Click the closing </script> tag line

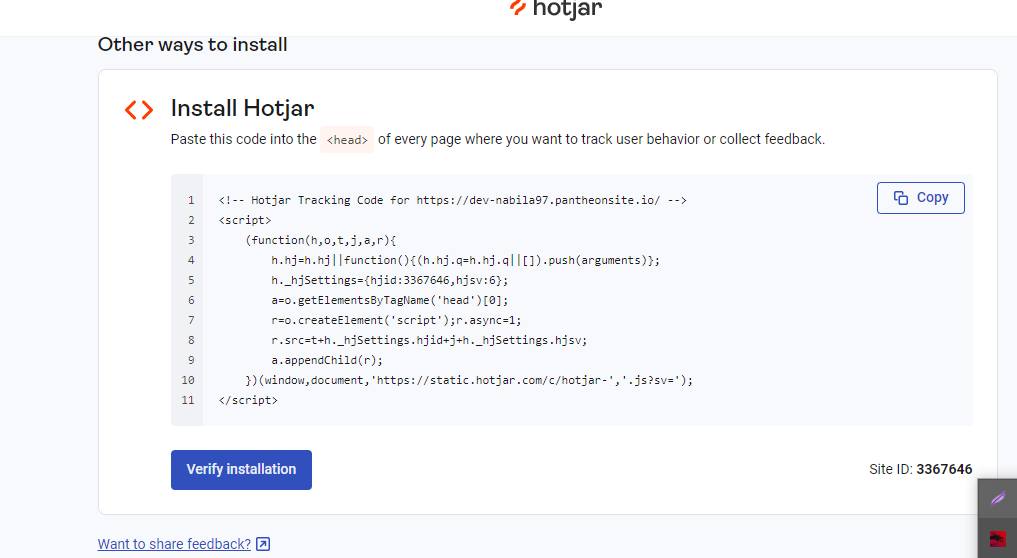[x=248, y=400]
